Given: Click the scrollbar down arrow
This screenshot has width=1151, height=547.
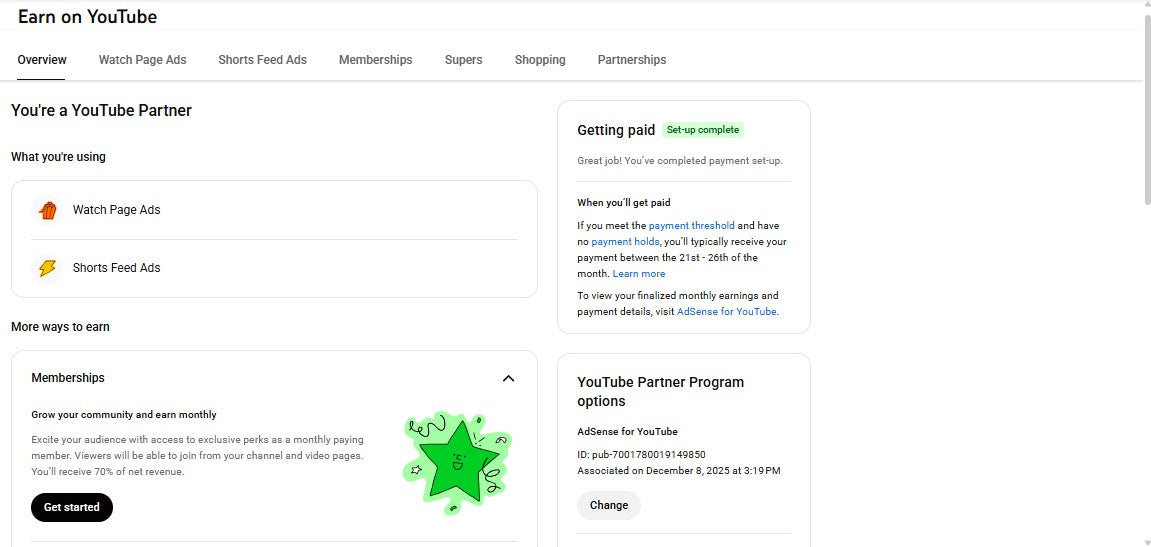Looking at the screenshot, I should pos(1146,542).
